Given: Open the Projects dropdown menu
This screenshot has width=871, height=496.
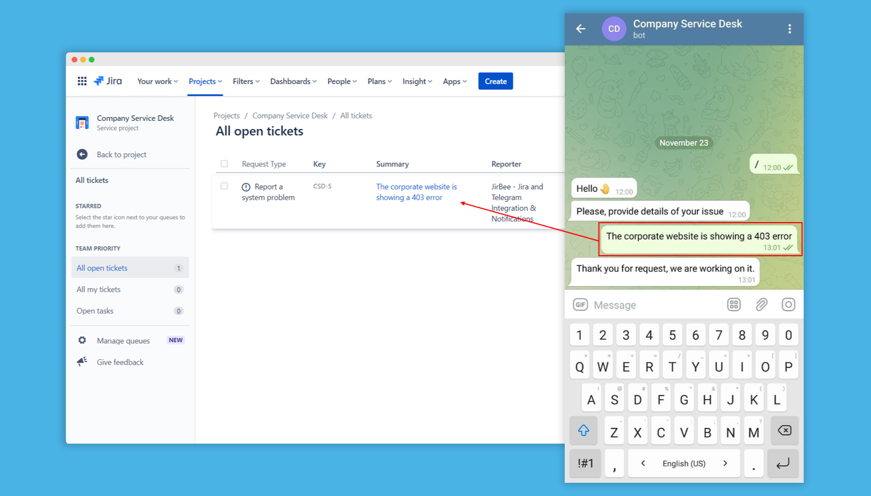Looking at the screenshot, I should pos(205,81).
